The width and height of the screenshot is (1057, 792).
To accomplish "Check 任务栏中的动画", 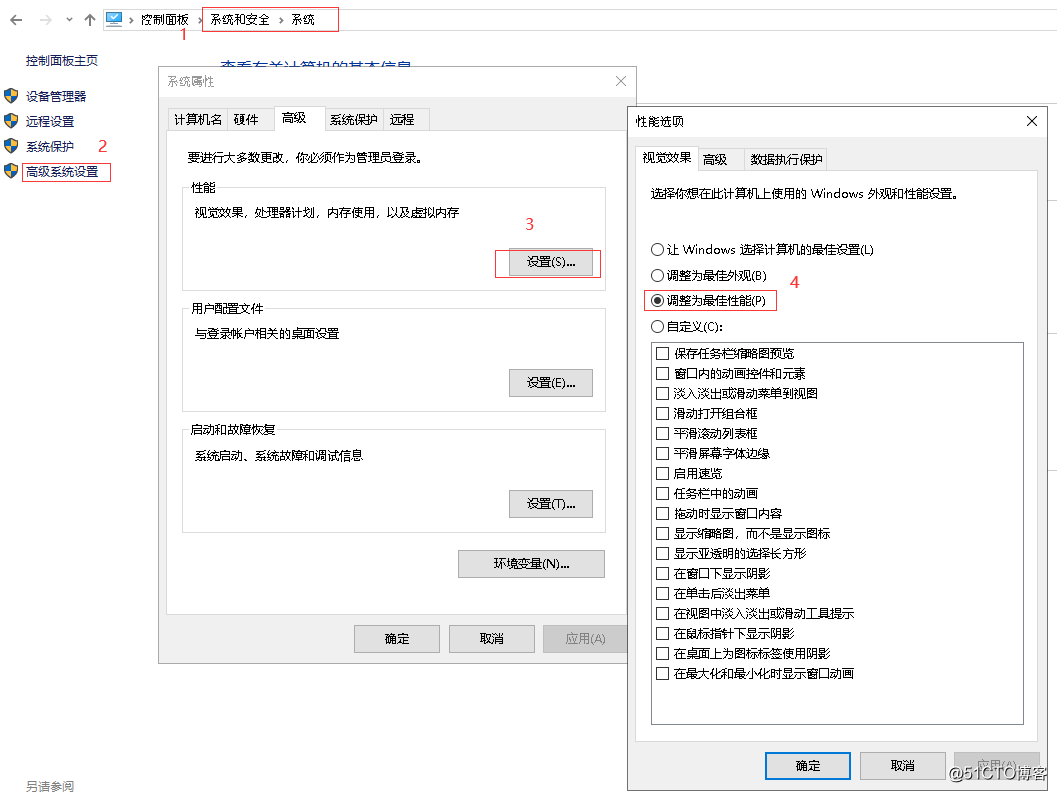I will [663, 494].
